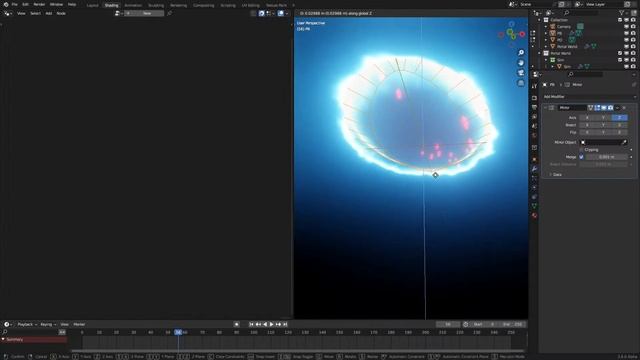Collapse the Mirror modifier panel

(545, 108)
